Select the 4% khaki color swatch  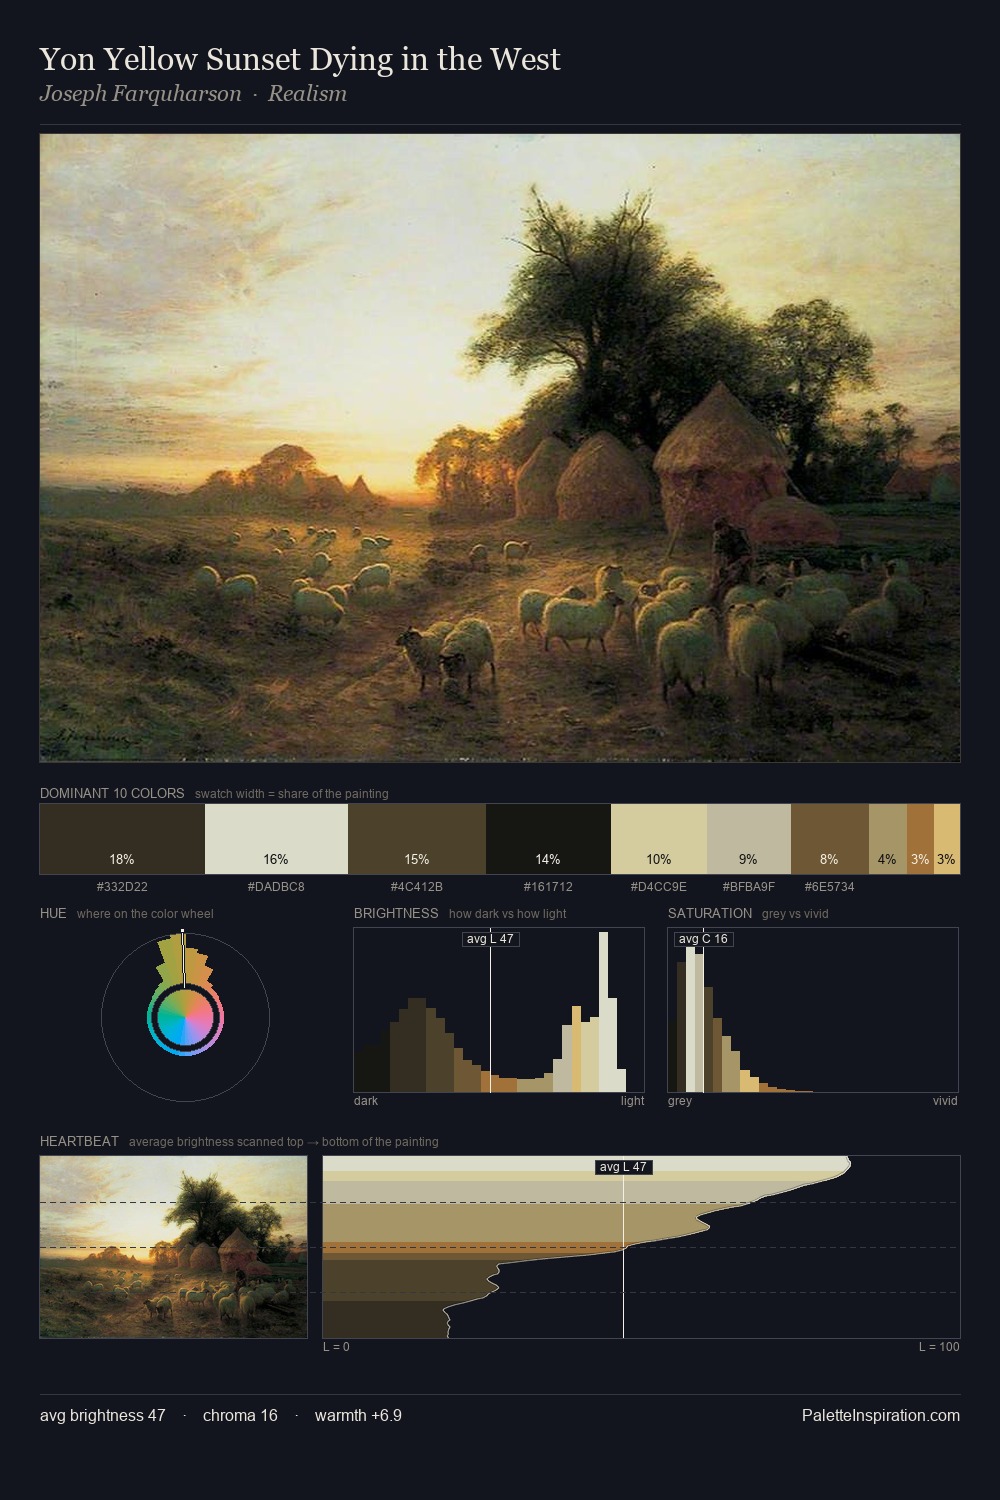[x=888, y=839]
